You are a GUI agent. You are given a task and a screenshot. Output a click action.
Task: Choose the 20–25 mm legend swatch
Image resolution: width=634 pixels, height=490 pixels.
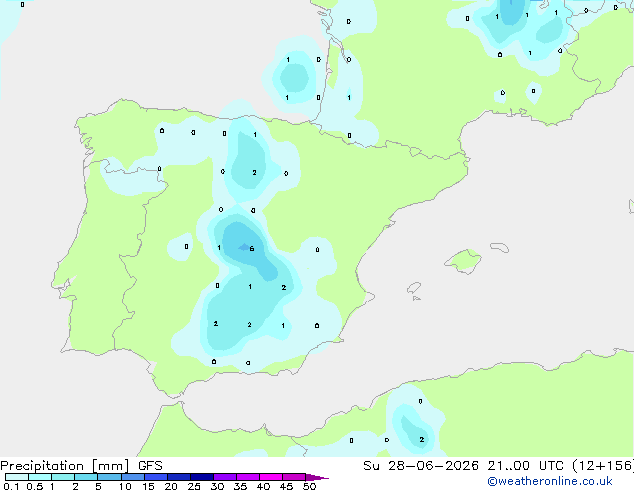pyautogui.click(x=179, y=477)
